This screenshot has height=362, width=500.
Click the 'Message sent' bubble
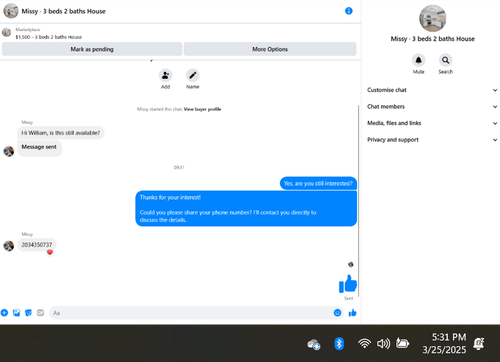click(x=39, y=148)
